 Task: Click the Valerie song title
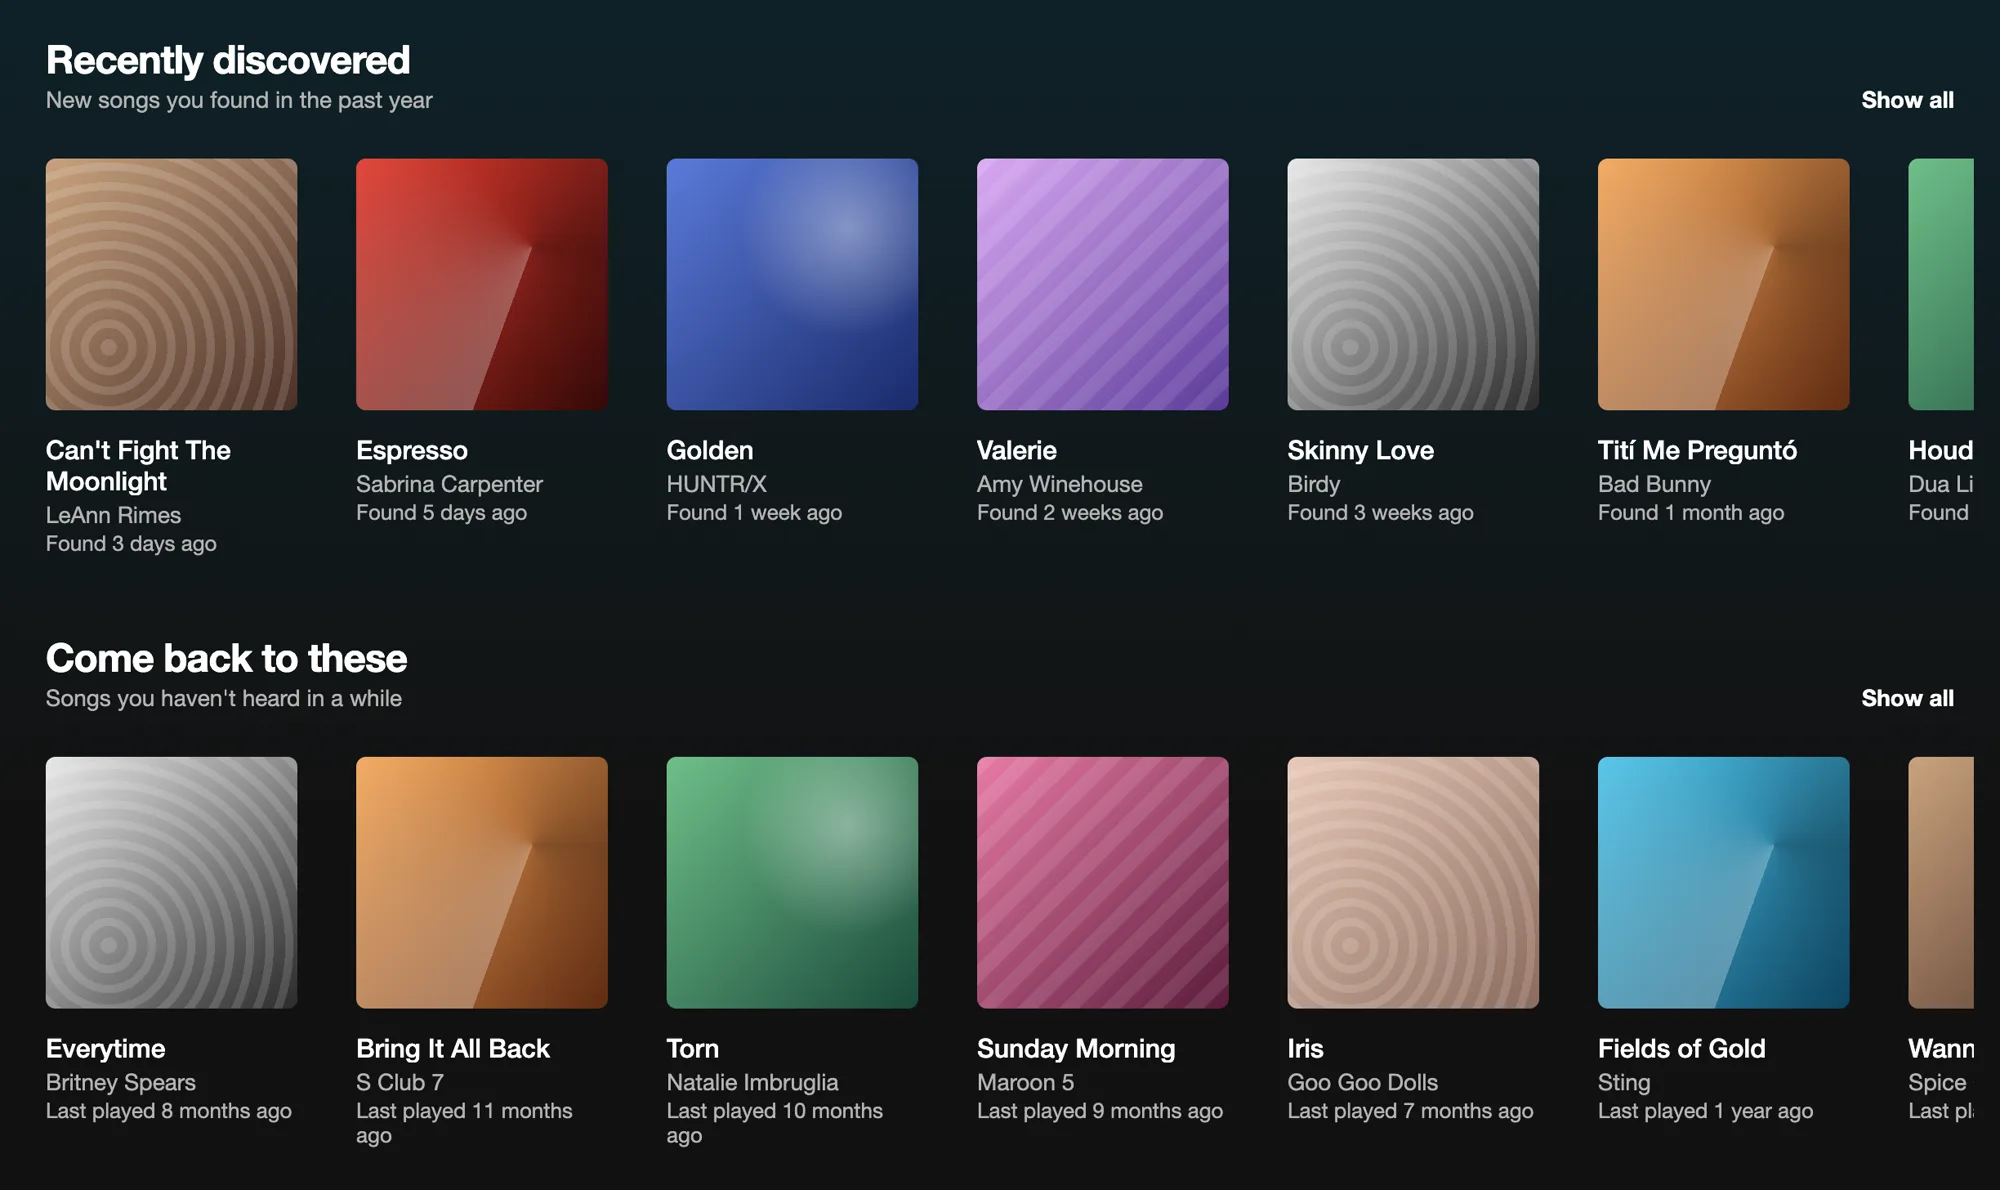(1016, 451)
